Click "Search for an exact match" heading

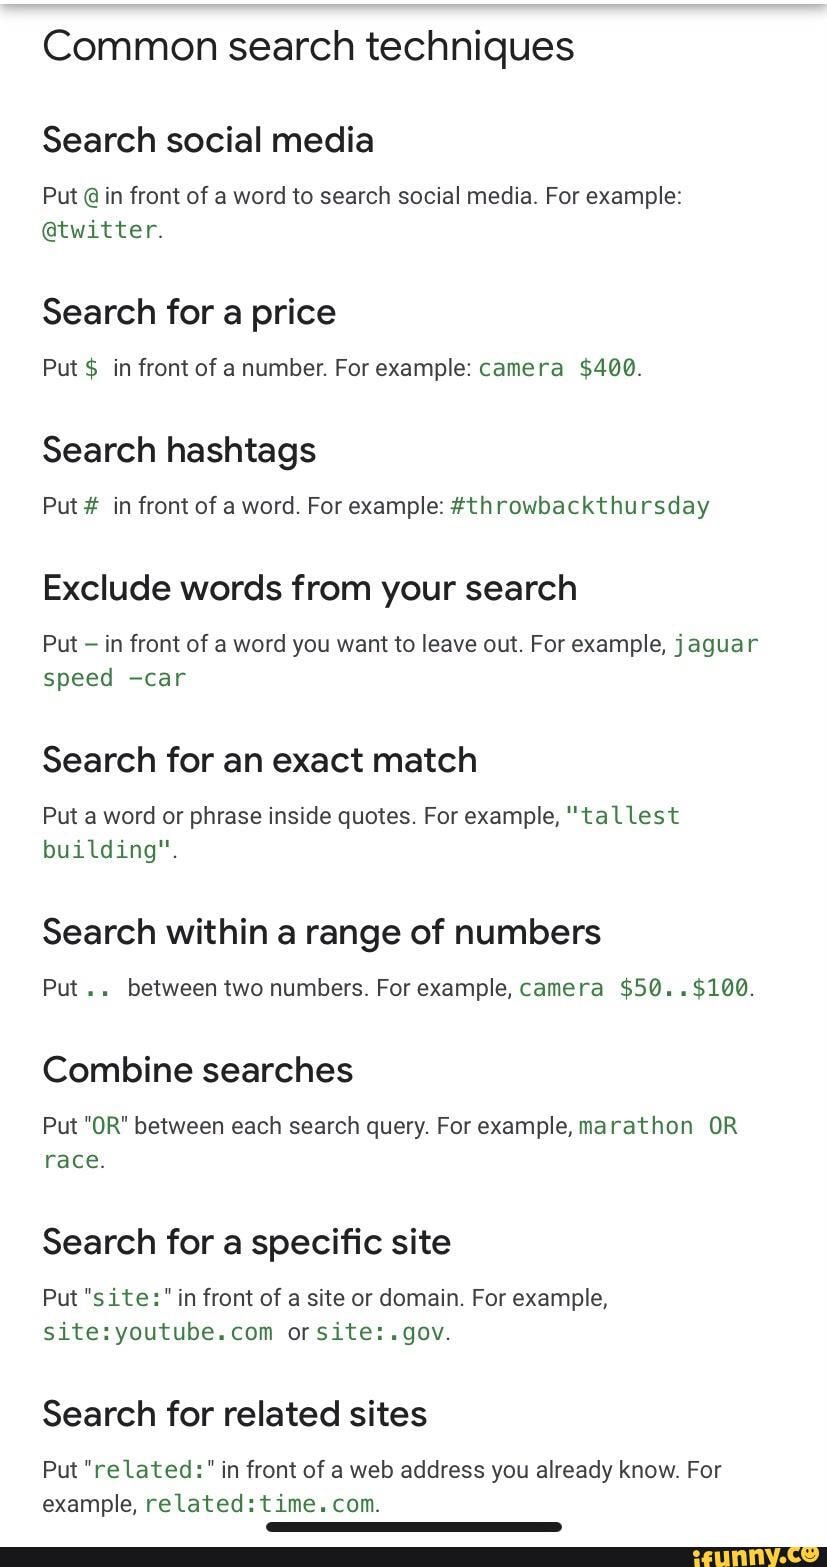coord(260,760)
